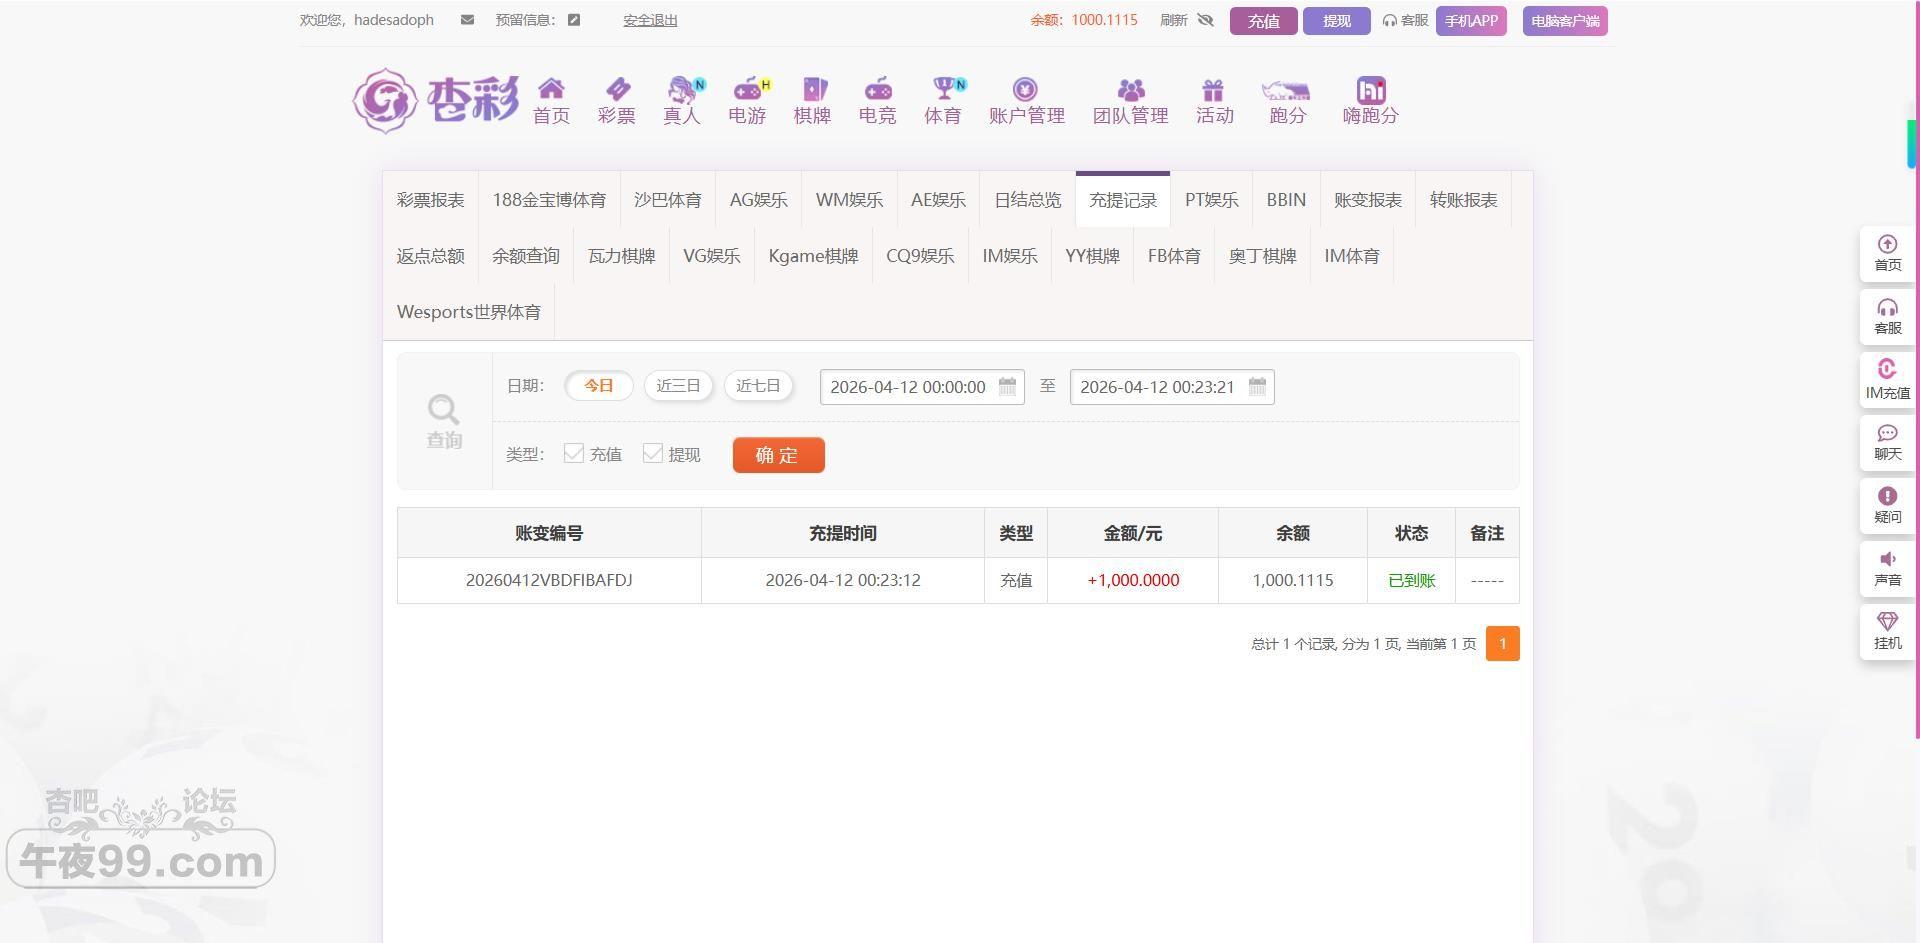Open the end date calendar picker
Viewport: 1920px width, 943px height.
coord(1257,387)
